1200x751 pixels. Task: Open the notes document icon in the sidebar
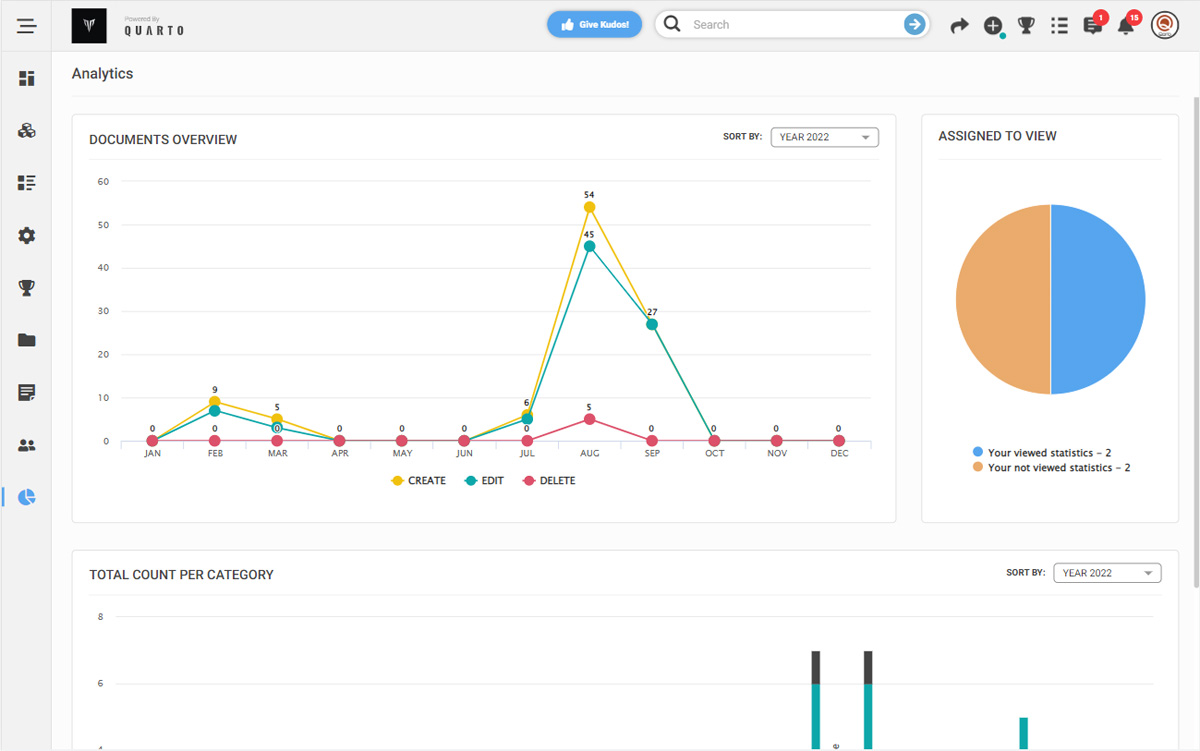pyautogui.click(x=27, y=393)
